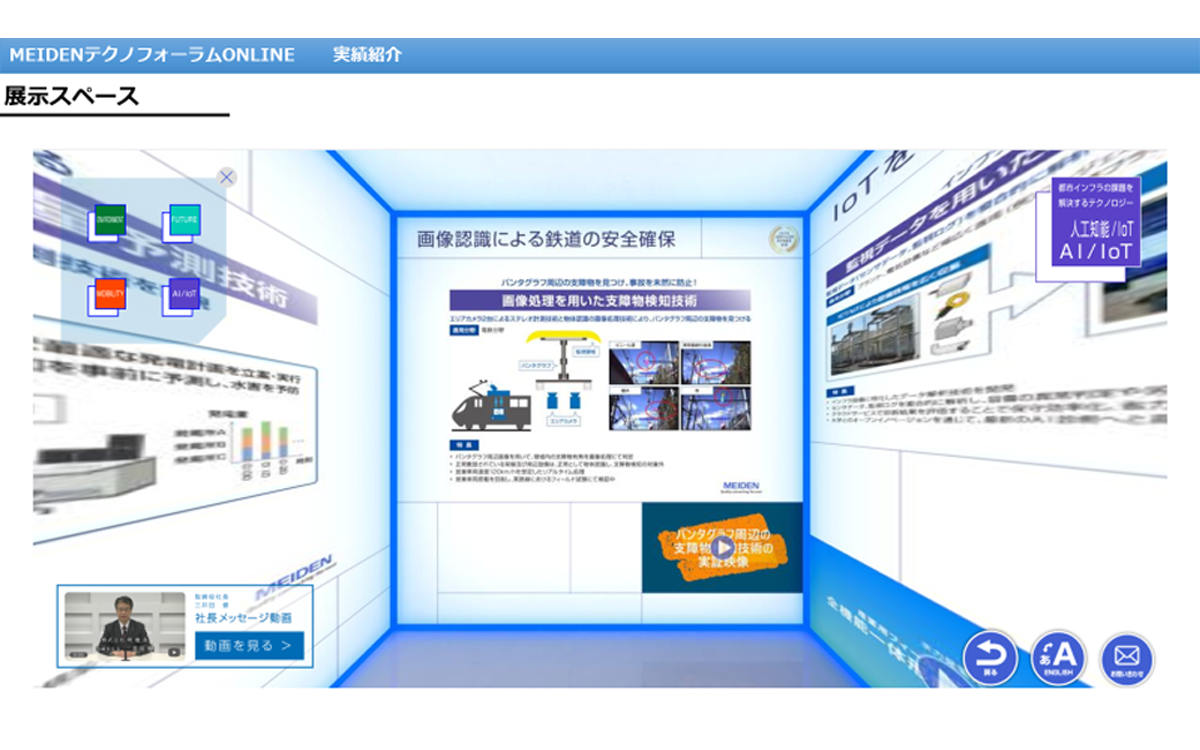Viewport: 1200px width, 750px height.
Task: Click the 画像認識による鉄道の安全確保 title
Action: (x=546, y=239)
